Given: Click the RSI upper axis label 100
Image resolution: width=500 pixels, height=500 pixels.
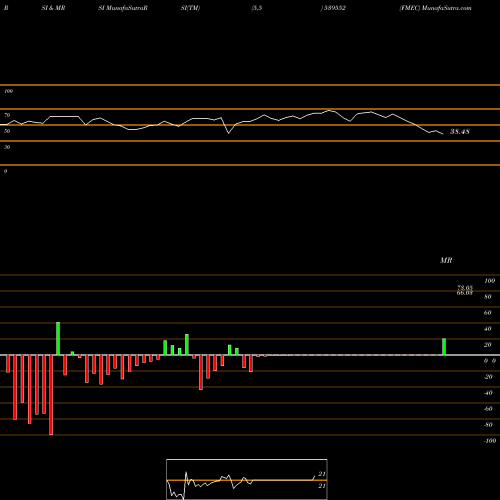Looking at the screenshot, I should point(8,91).
